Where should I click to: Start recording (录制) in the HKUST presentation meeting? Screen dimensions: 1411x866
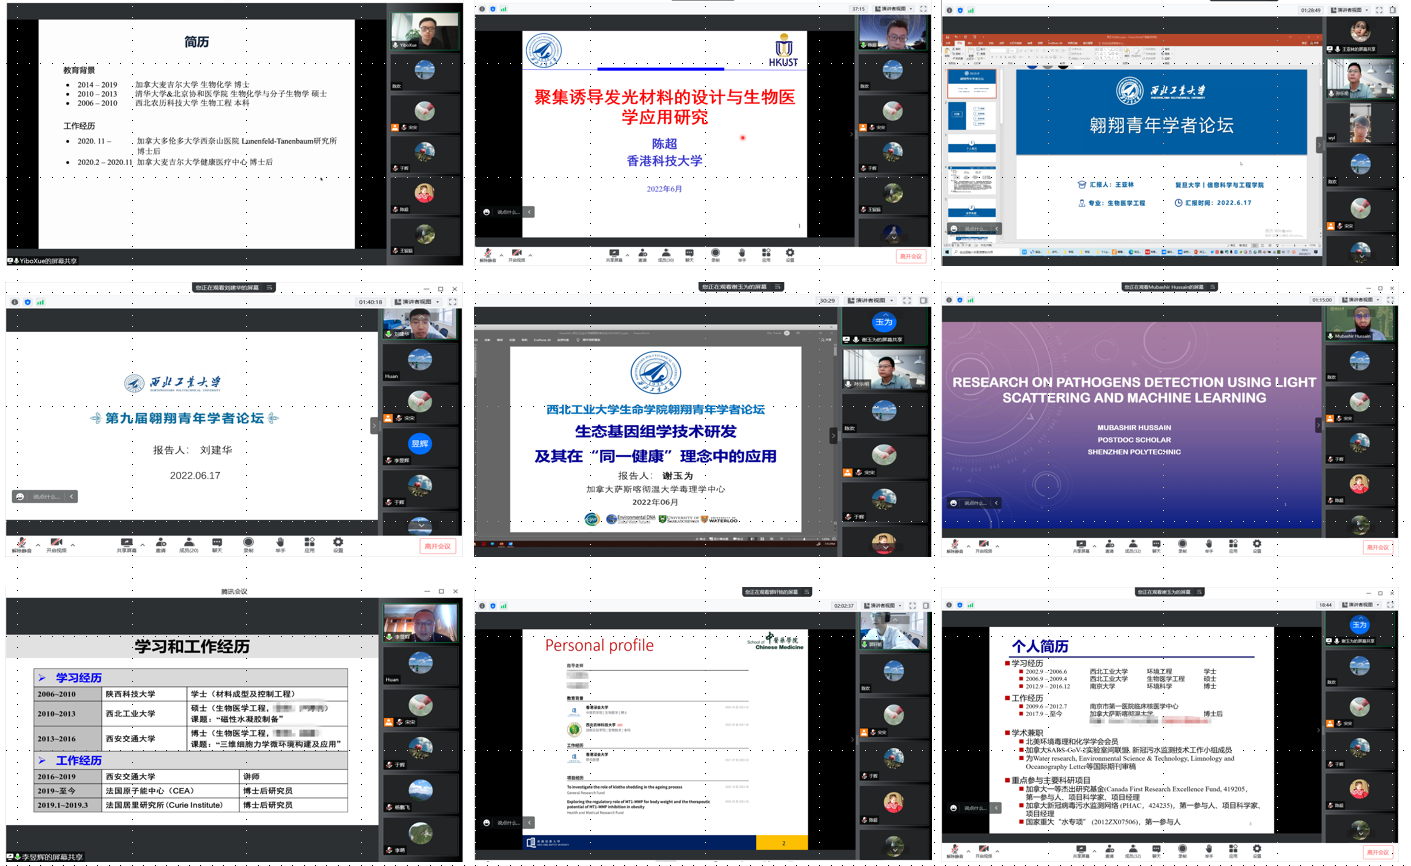click(x=715, y=254)
